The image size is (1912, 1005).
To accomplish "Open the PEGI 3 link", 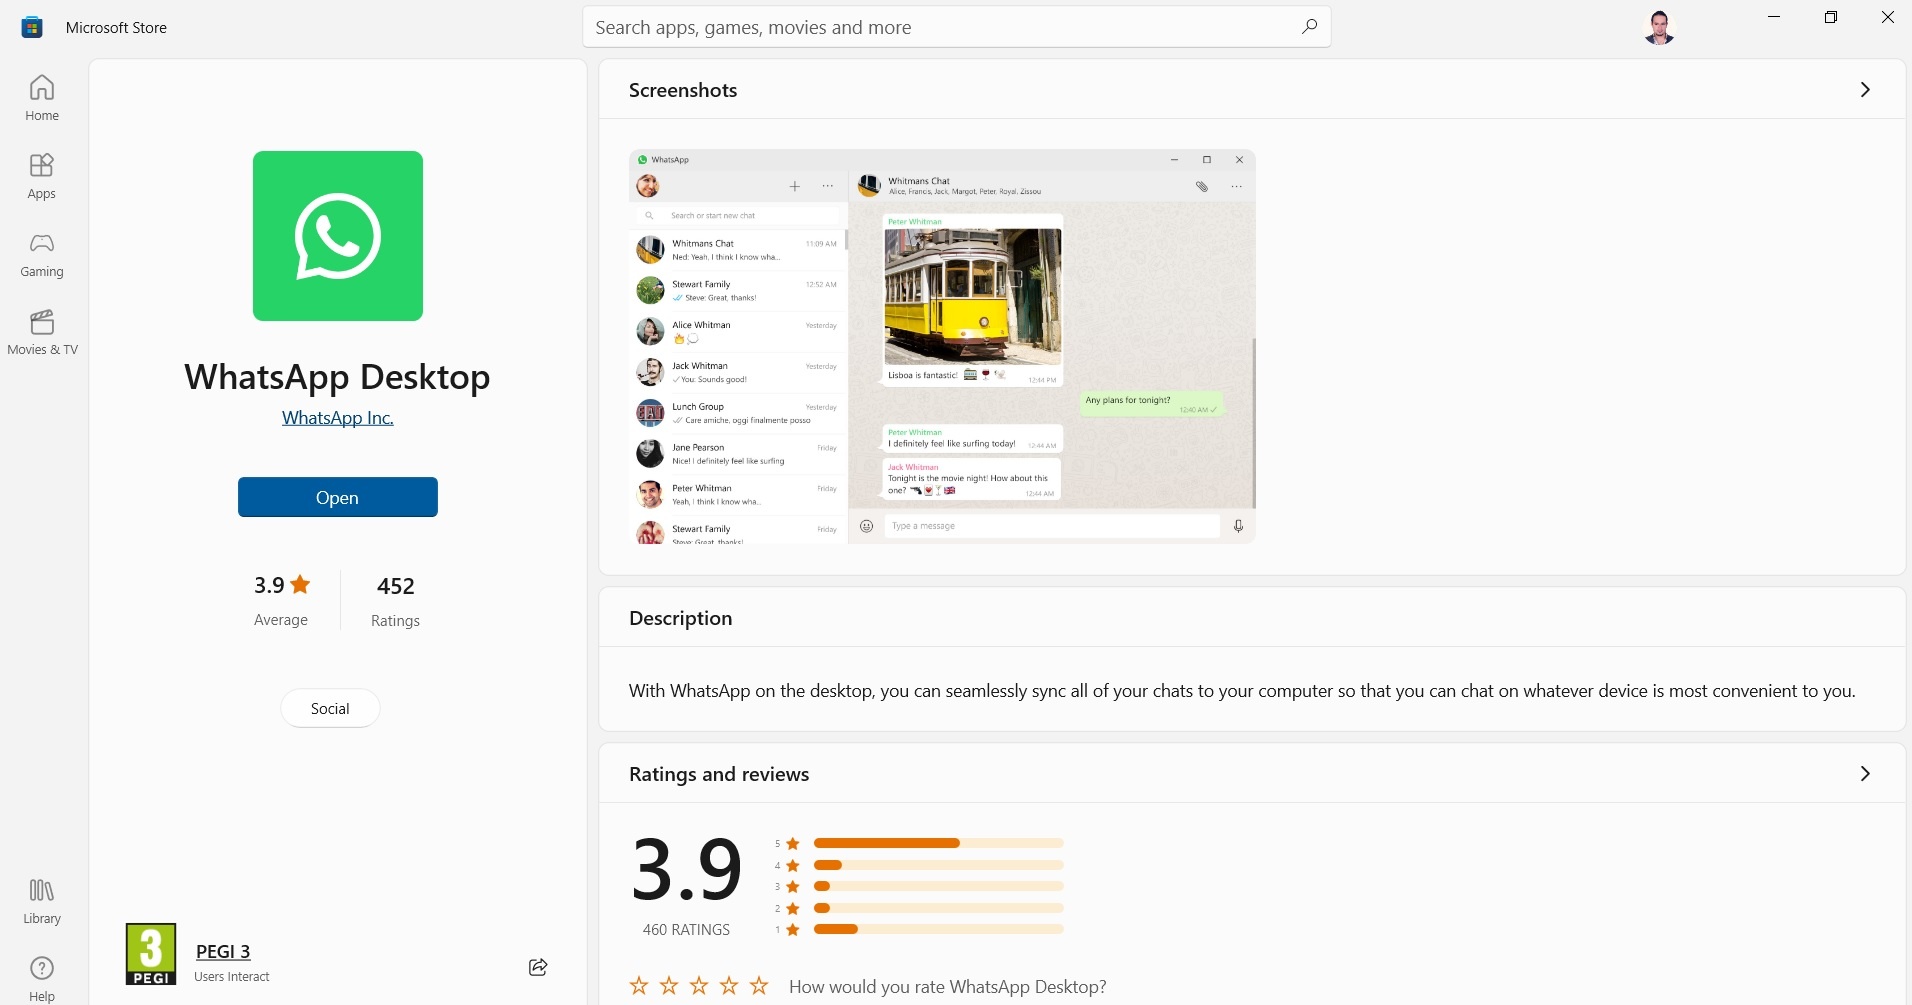I will pos(223,952).
